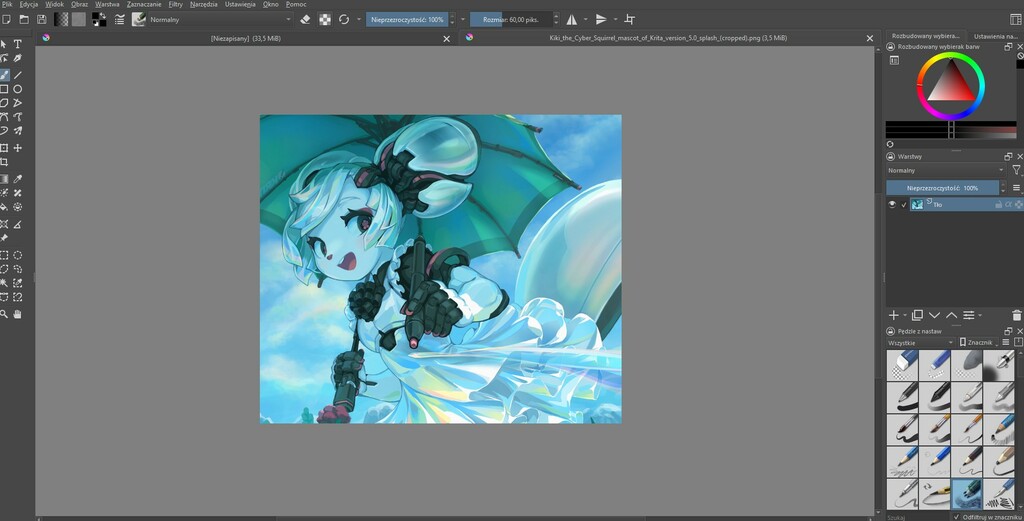Adjust Rozmiar 60,00 piks. brush size slider
This screenshot has width=1024, height=521.
tap(511, 20)
